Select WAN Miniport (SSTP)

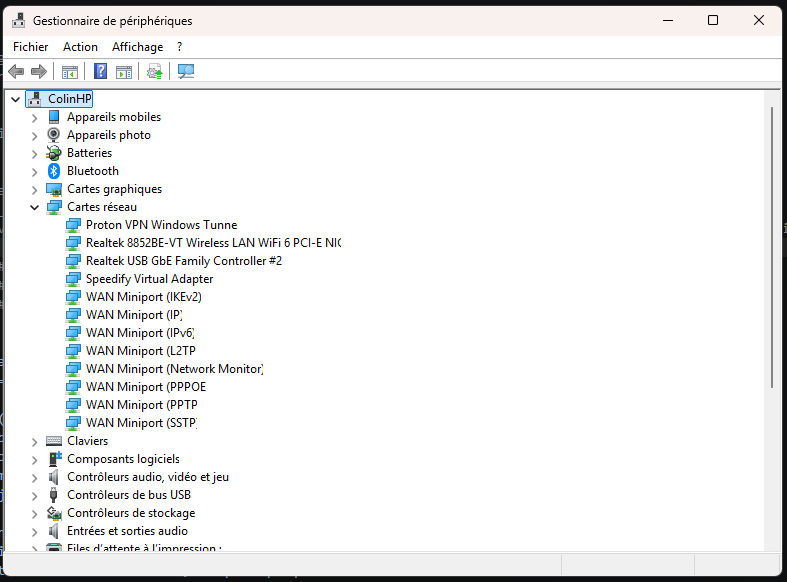[x=142, y=423]
